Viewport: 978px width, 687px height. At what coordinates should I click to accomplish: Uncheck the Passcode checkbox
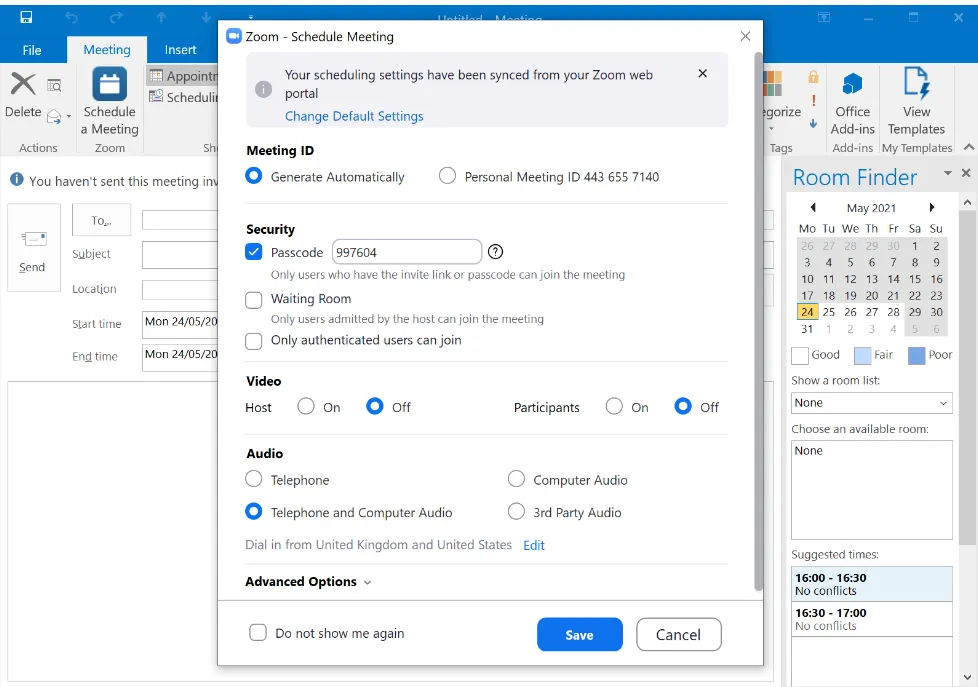click(254, 251)
